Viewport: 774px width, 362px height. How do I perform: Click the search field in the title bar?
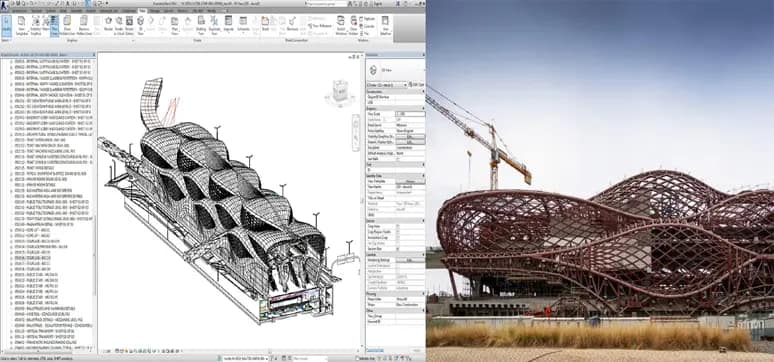point(326,3)
